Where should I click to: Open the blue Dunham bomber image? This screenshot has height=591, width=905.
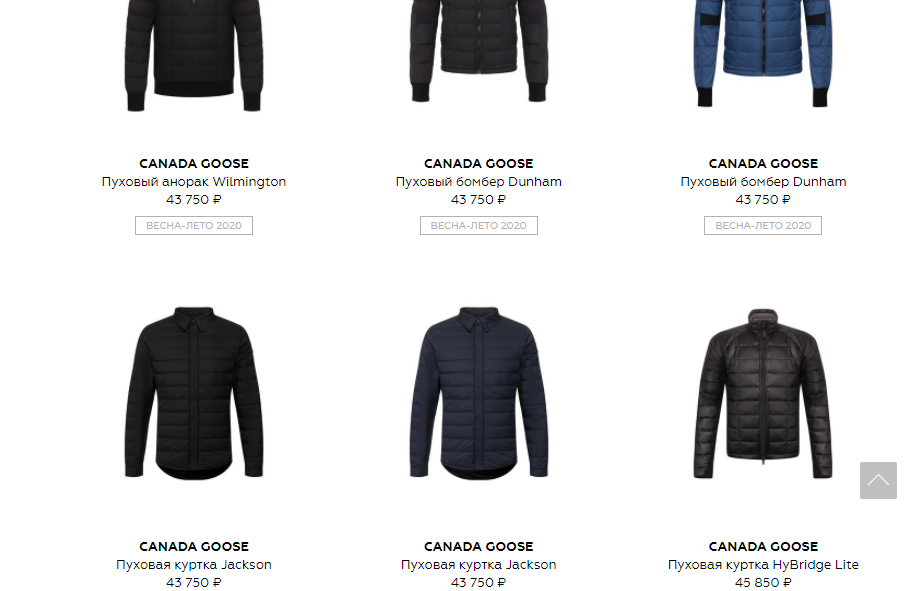click(763, 54)
